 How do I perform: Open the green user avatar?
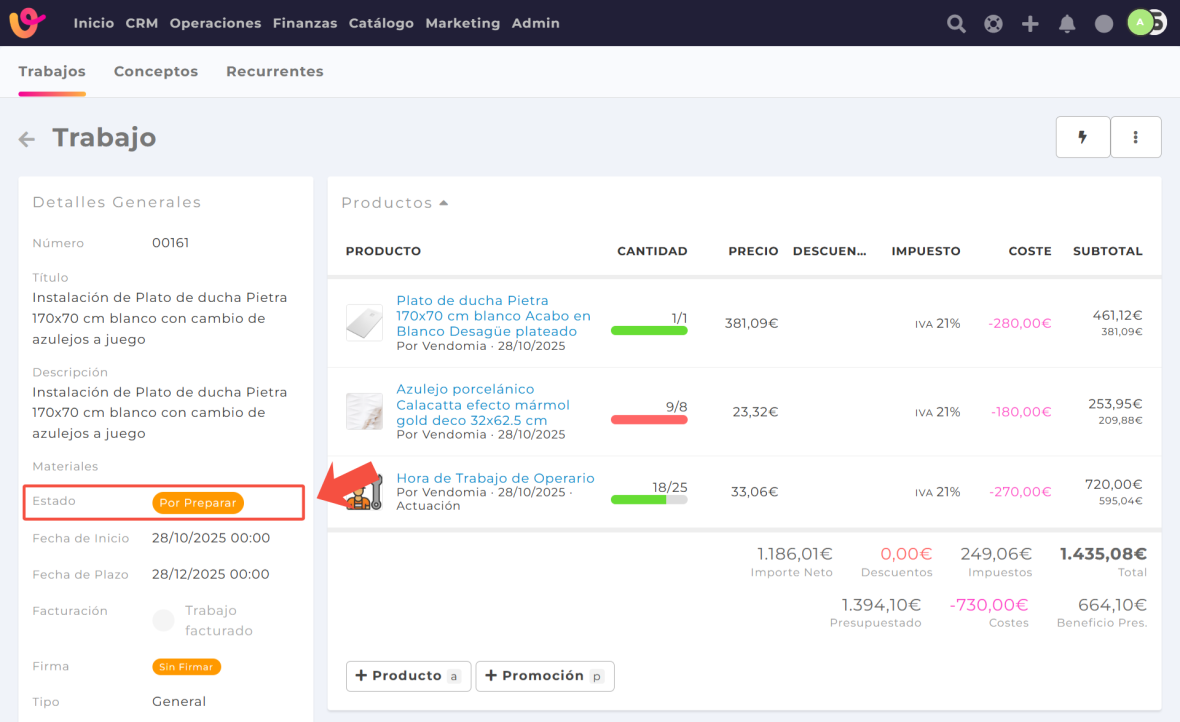click(1140, 22)
